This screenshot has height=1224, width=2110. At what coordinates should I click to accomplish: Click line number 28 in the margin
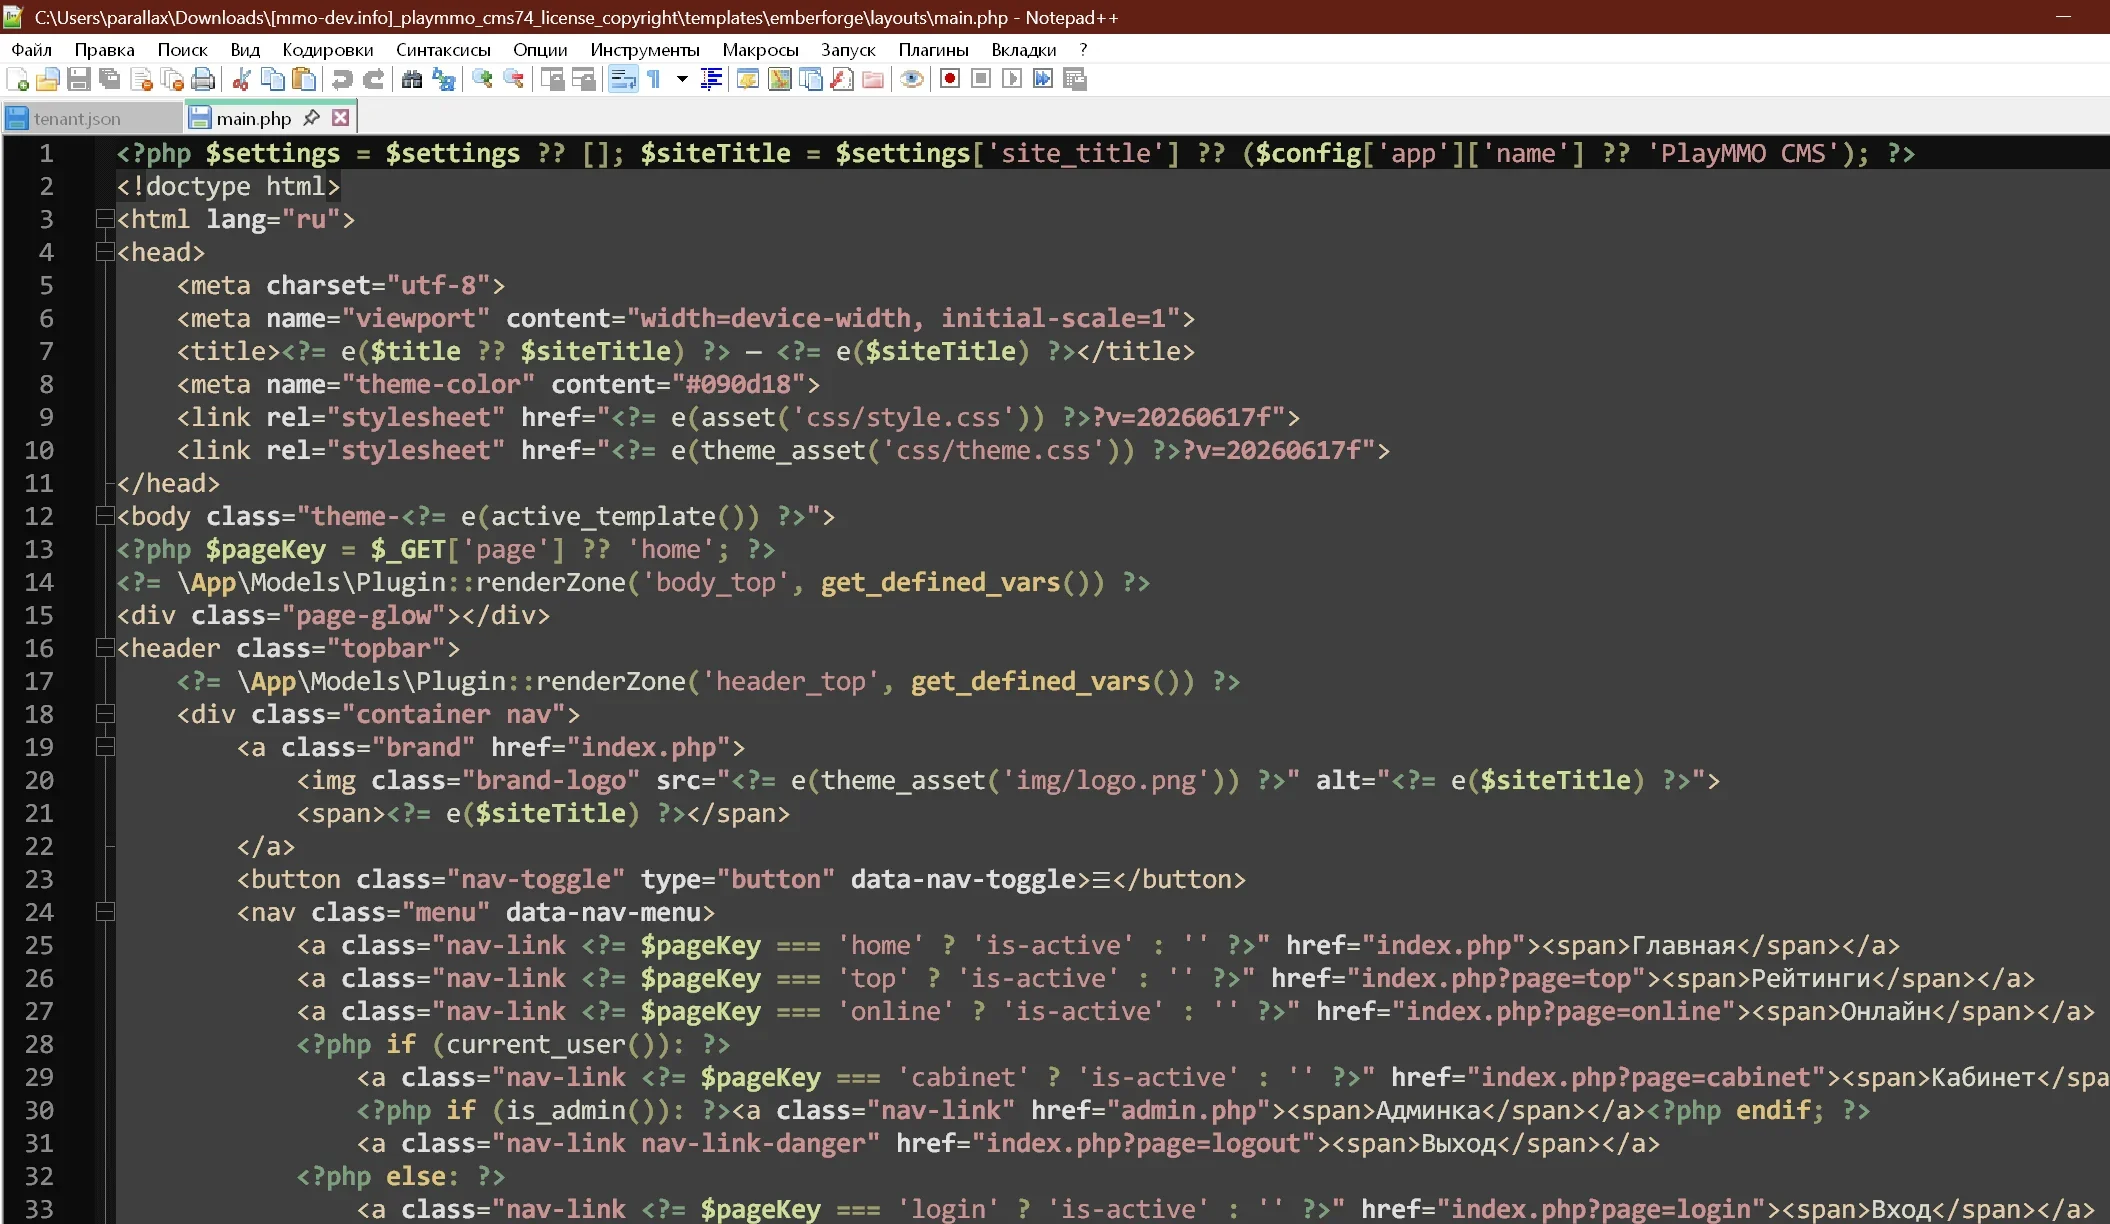39,1044
